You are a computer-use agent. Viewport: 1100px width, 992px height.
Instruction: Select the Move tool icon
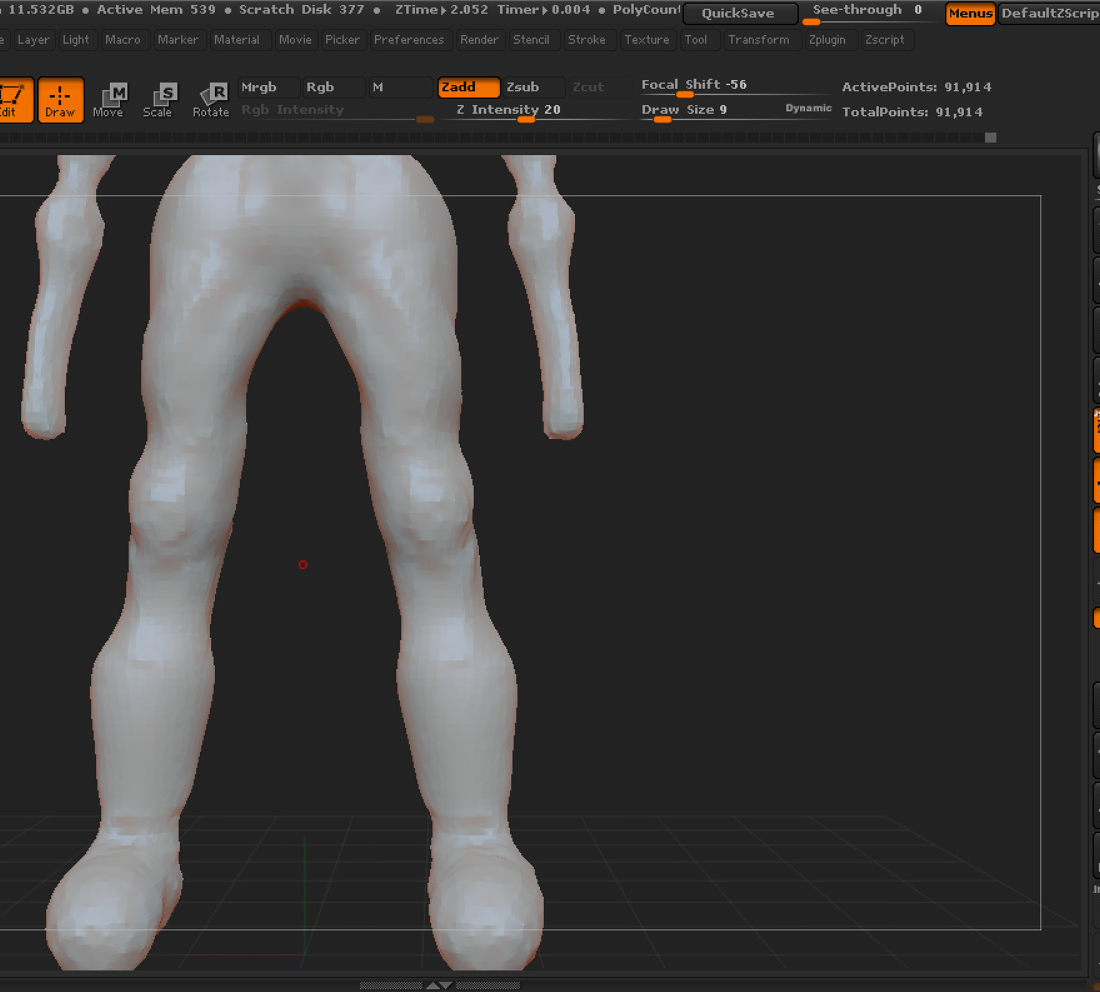click(x=108, y=100)
